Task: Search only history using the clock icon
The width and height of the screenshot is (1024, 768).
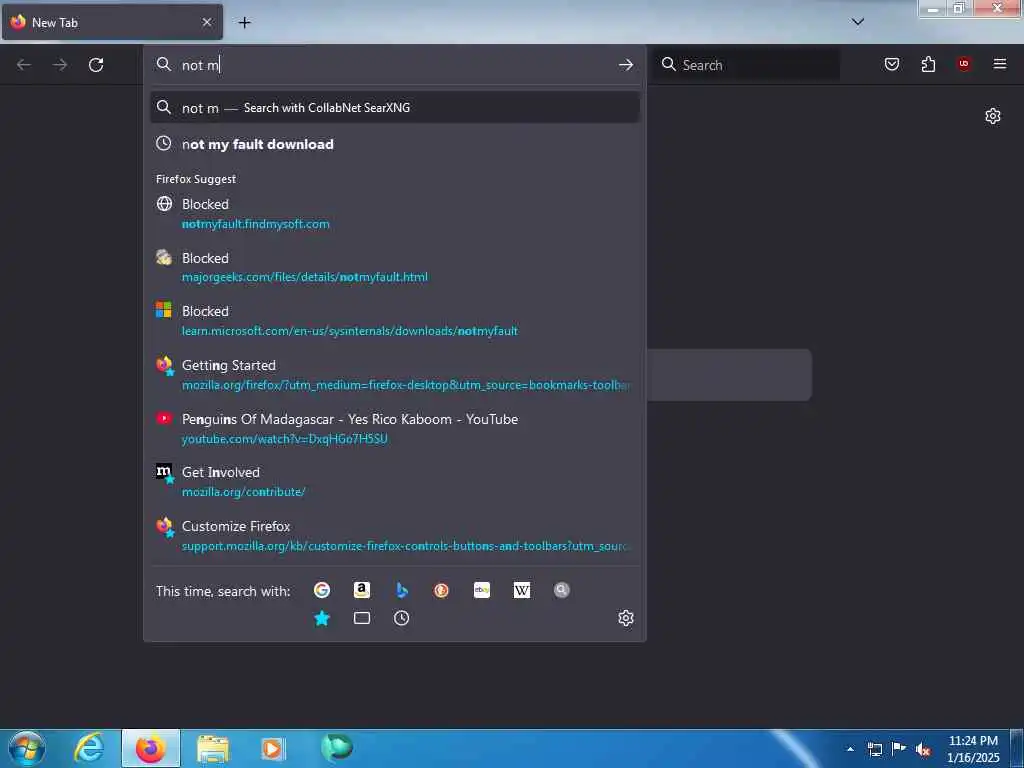Action: 402,618
